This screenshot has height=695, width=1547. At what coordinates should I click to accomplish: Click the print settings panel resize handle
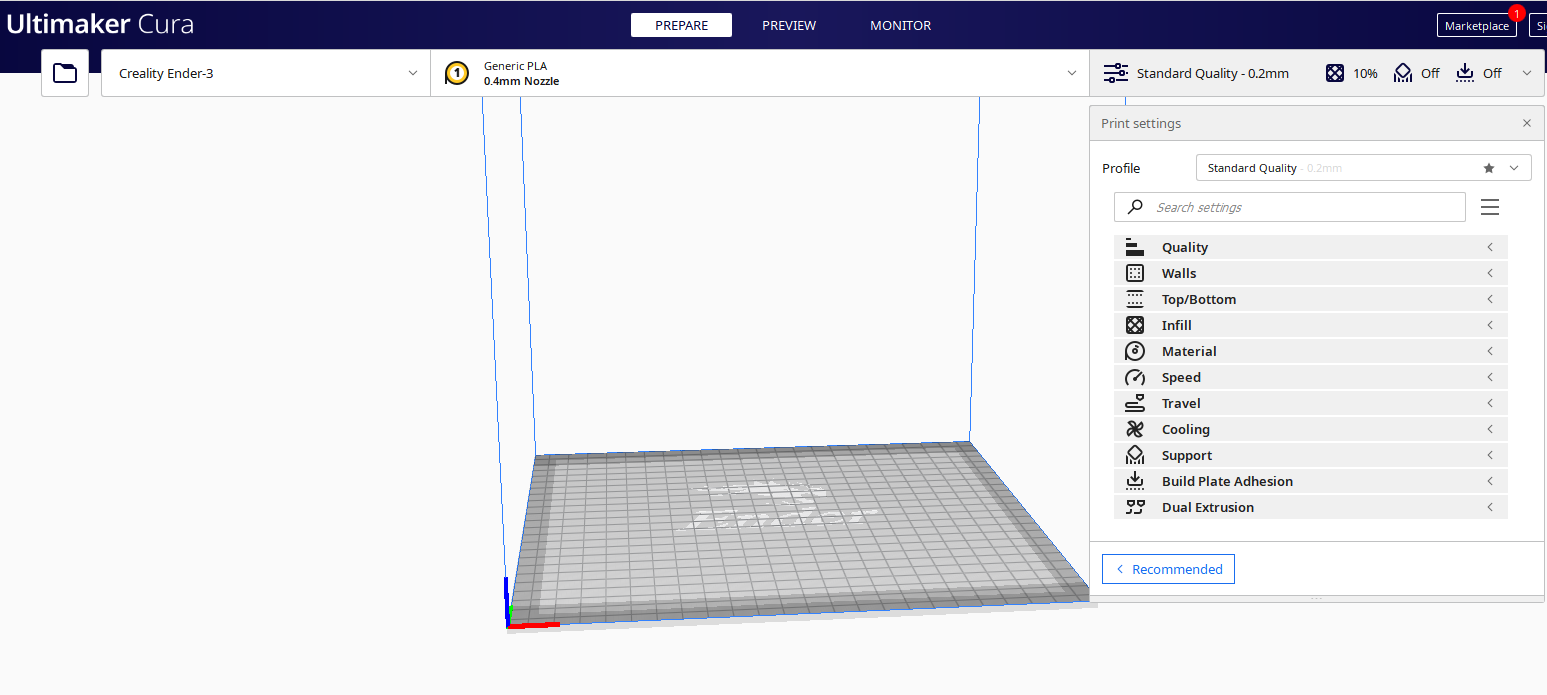[1316, 598]
